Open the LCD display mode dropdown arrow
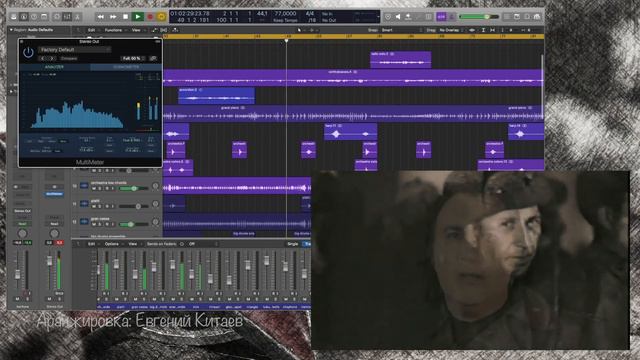This screenshot has height=360, width=640. pos(378,17)
